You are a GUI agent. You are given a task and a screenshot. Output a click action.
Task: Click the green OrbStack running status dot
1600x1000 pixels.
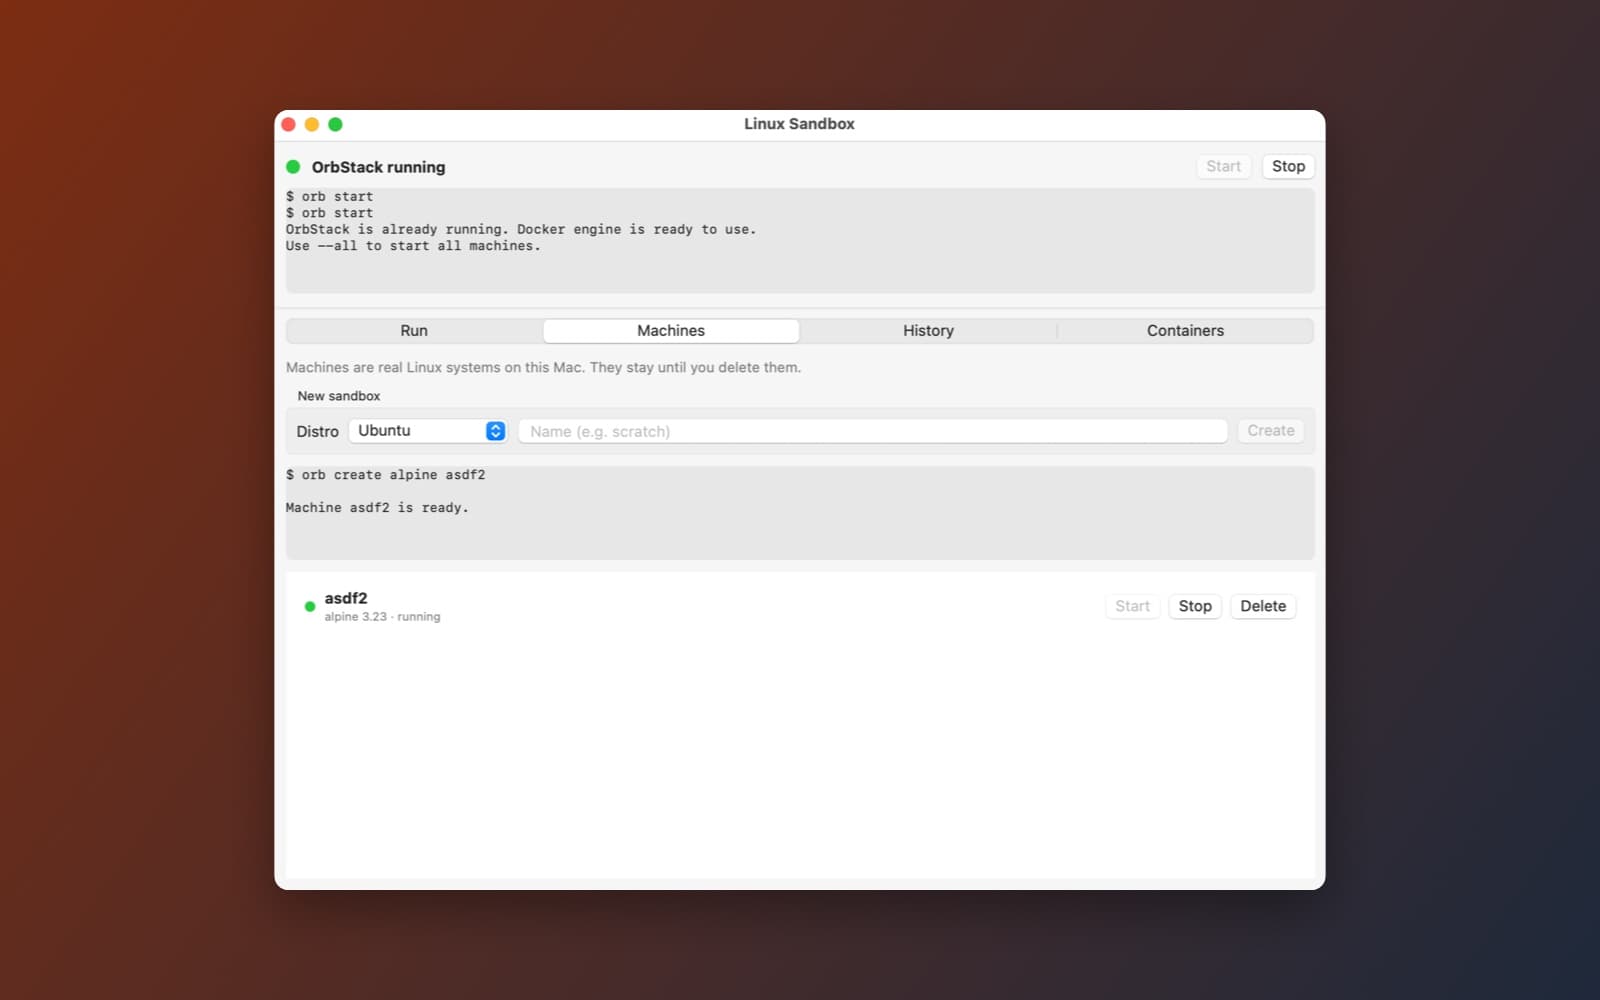click(x=293, y=167)
